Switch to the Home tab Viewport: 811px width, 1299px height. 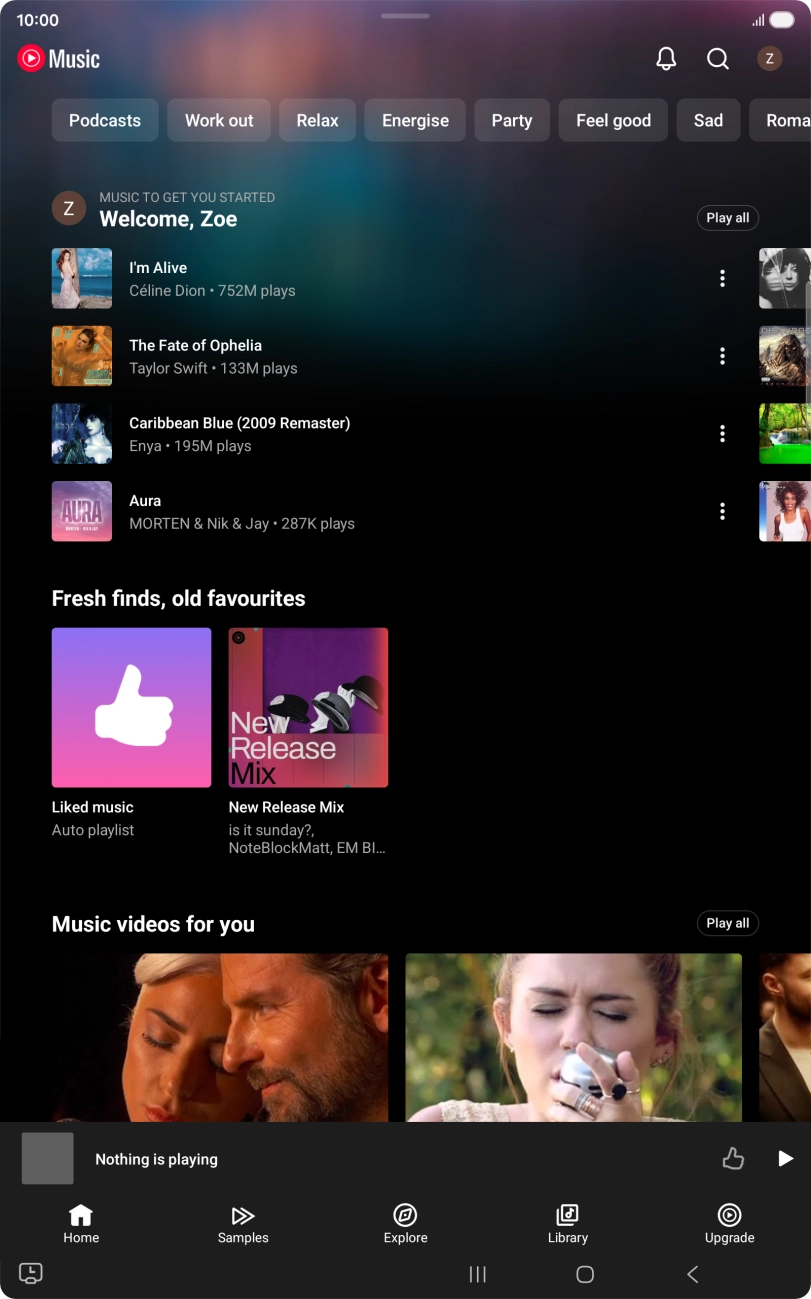pos(81,1223)
